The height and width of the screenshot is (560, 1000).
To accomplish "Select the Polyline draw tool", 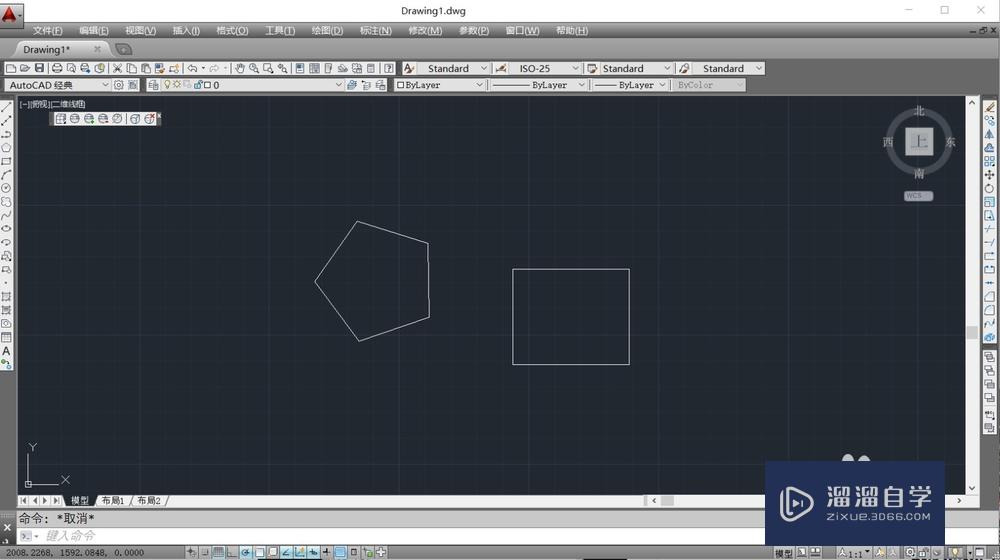I will 6,134.
